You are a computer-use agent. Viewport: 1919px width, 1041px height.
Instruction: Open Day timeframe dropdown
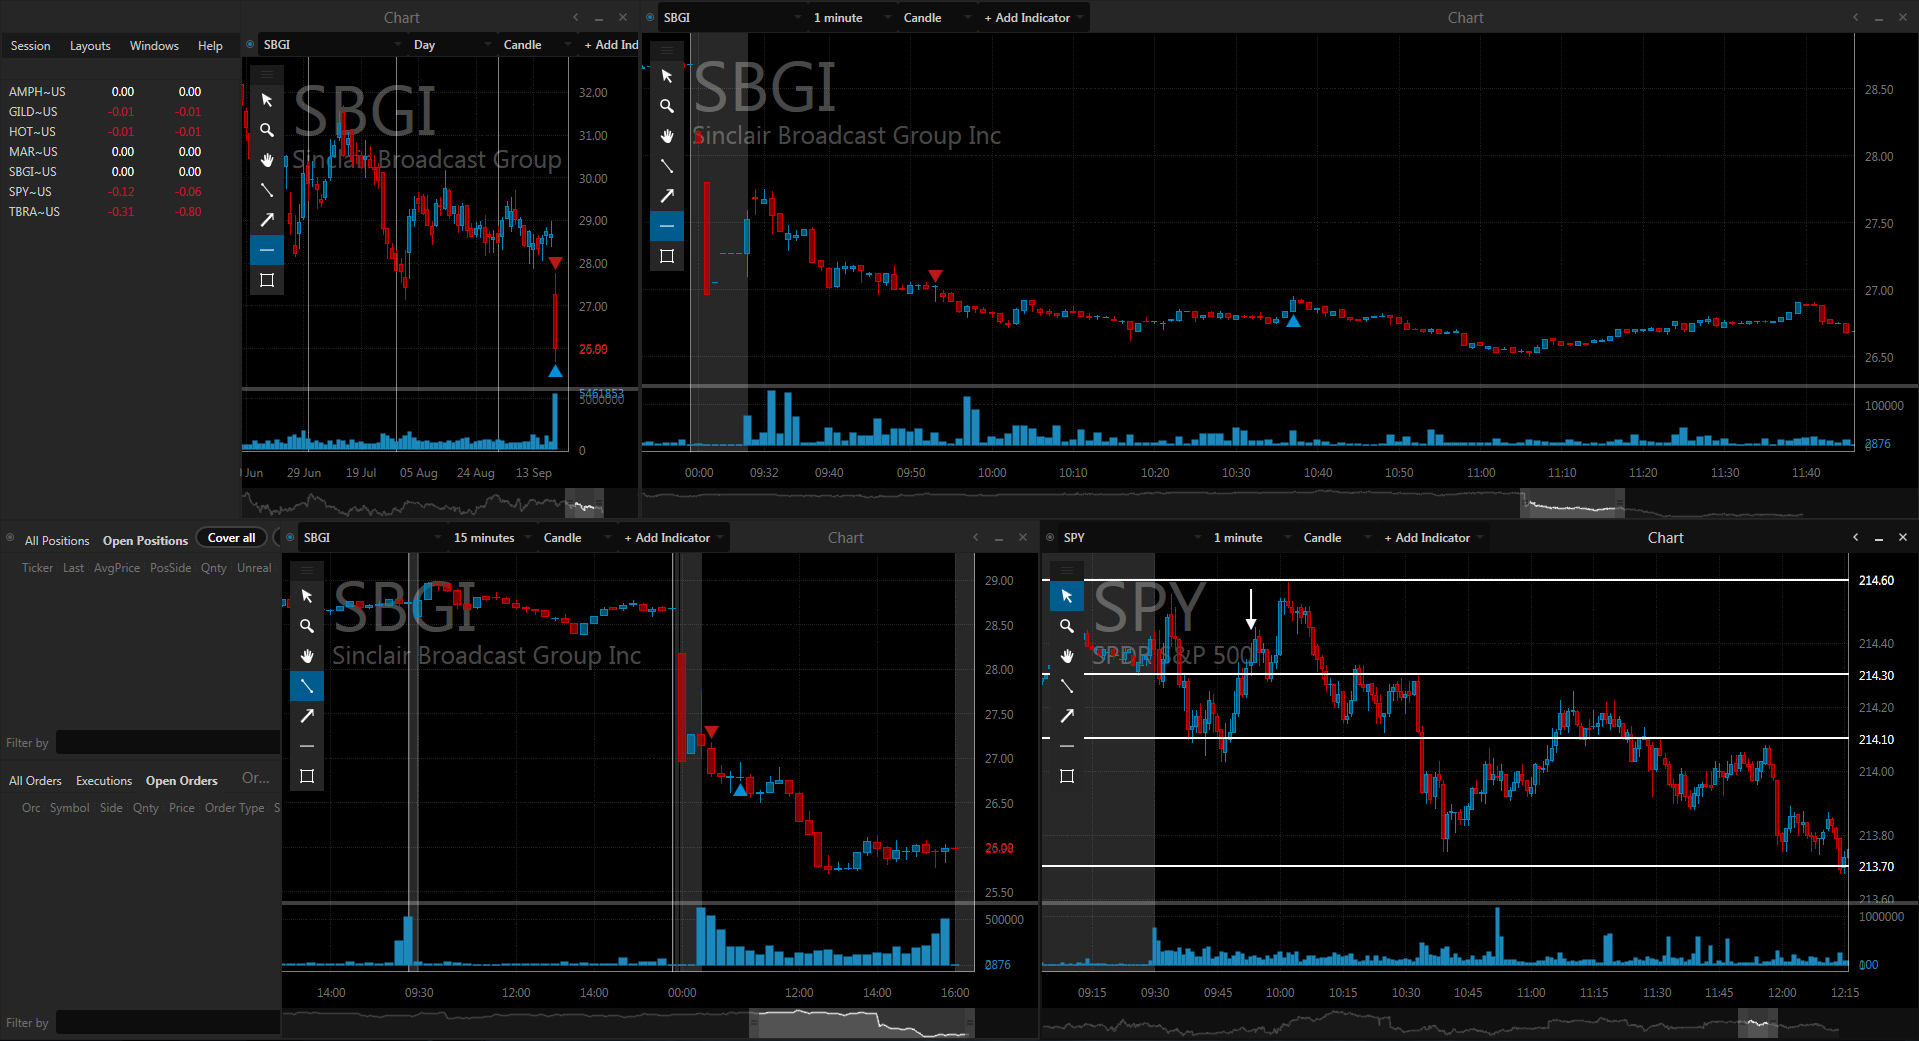[452, 45]
